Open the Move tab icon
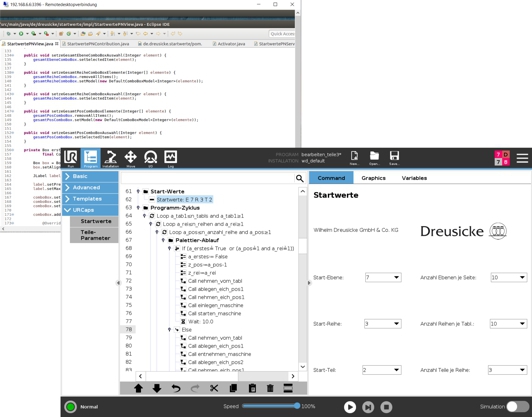The image size is (532, 417). (x=131, y=158)
